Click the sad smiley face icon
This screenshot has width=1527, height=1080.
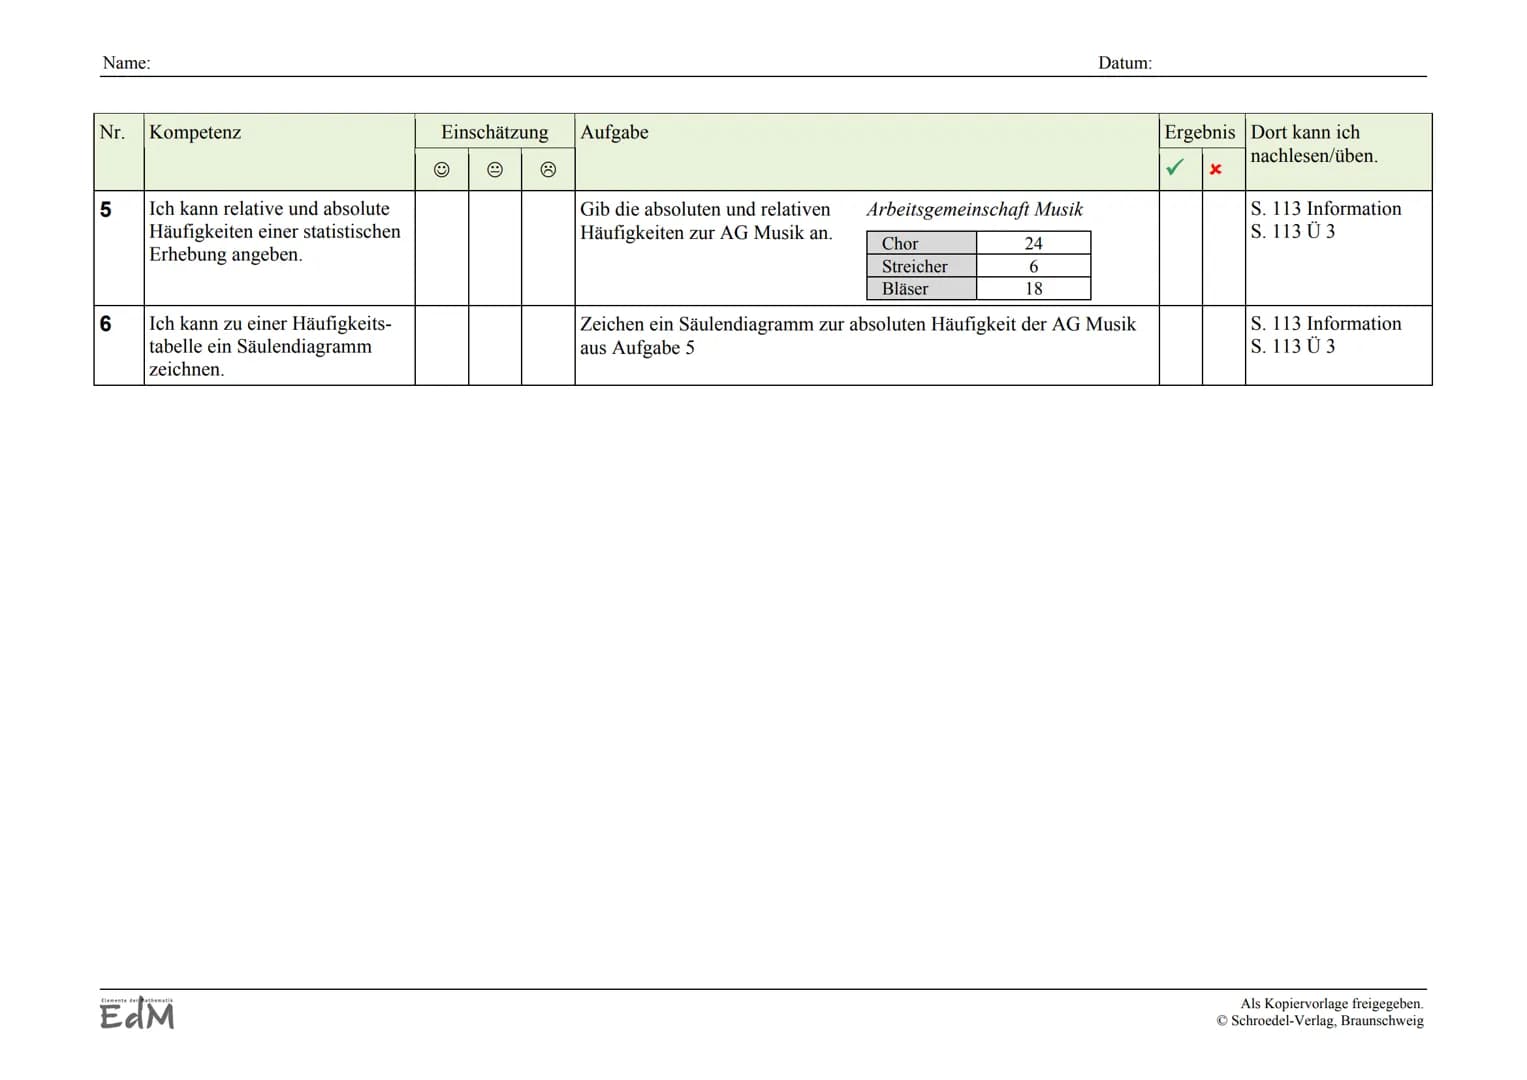point(548,170)
